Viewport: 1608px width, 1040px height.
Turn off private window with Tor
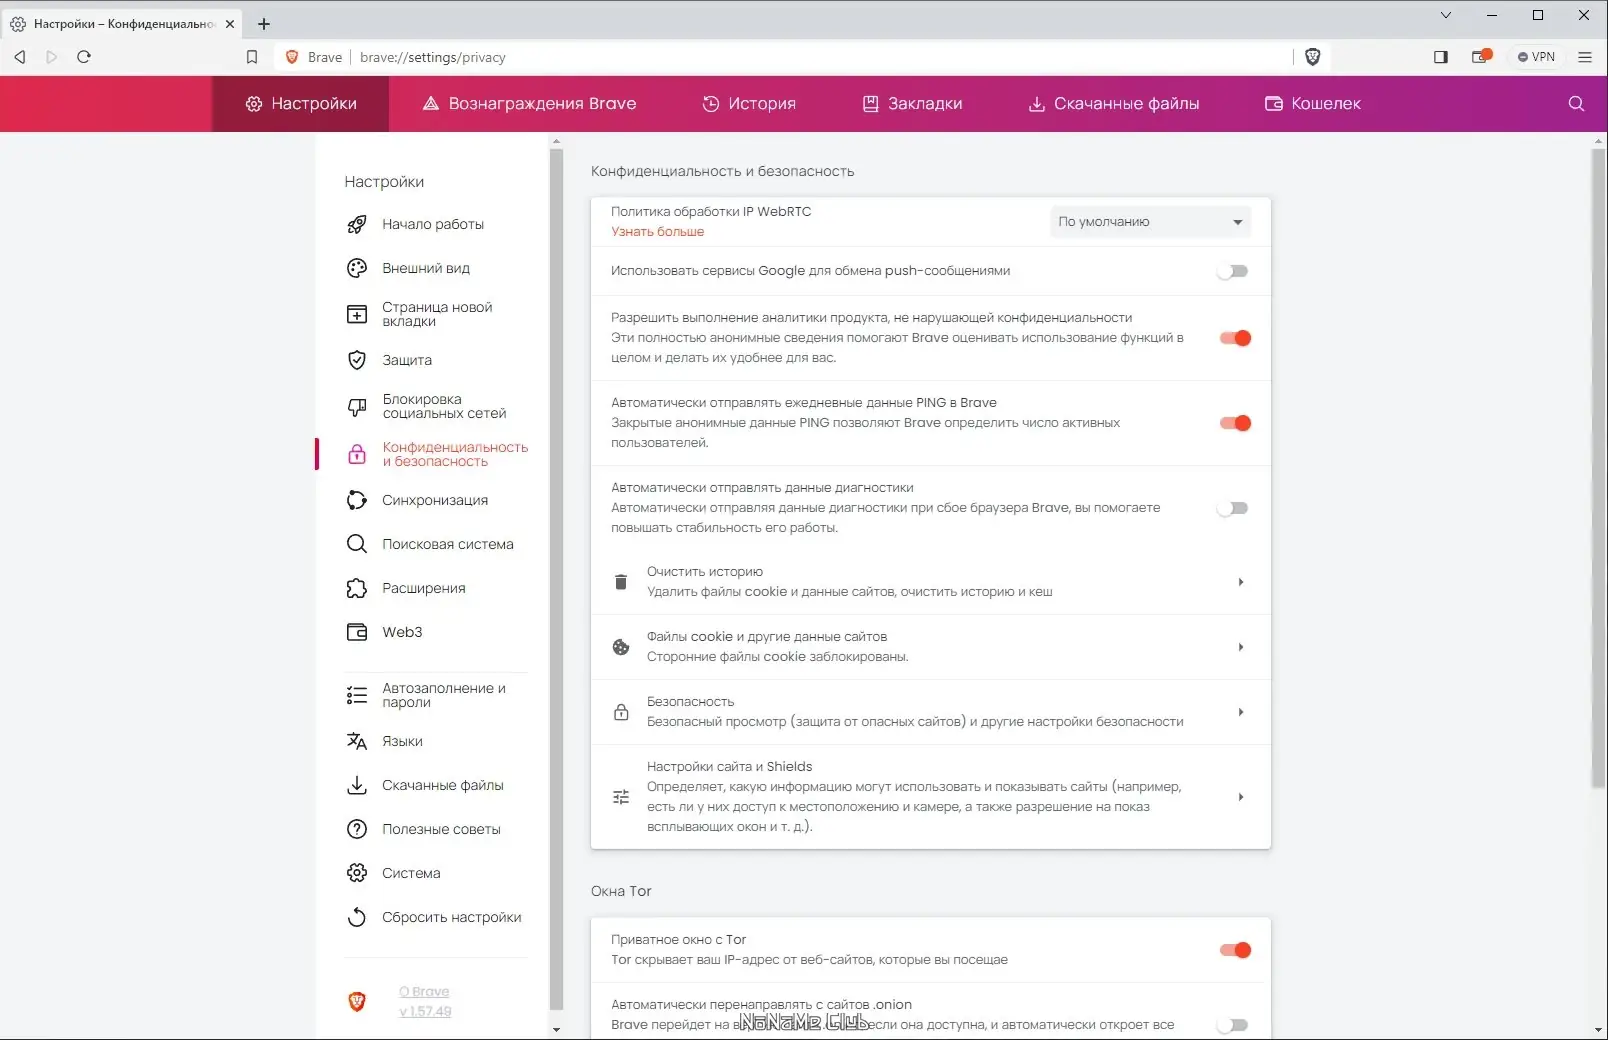tap(1235, 950)
